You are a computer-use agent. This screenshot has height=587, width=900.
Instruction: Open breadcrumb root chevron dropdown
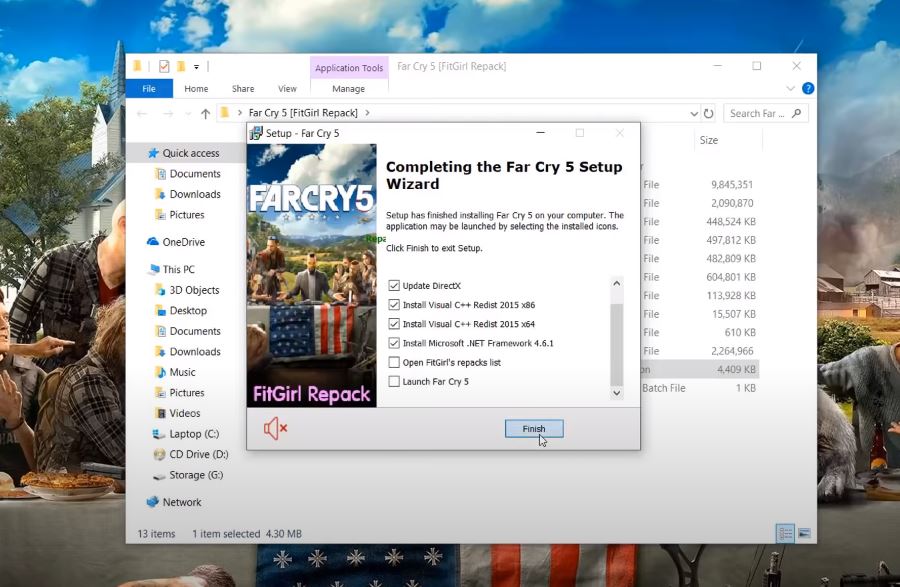[x=240, y=113]
